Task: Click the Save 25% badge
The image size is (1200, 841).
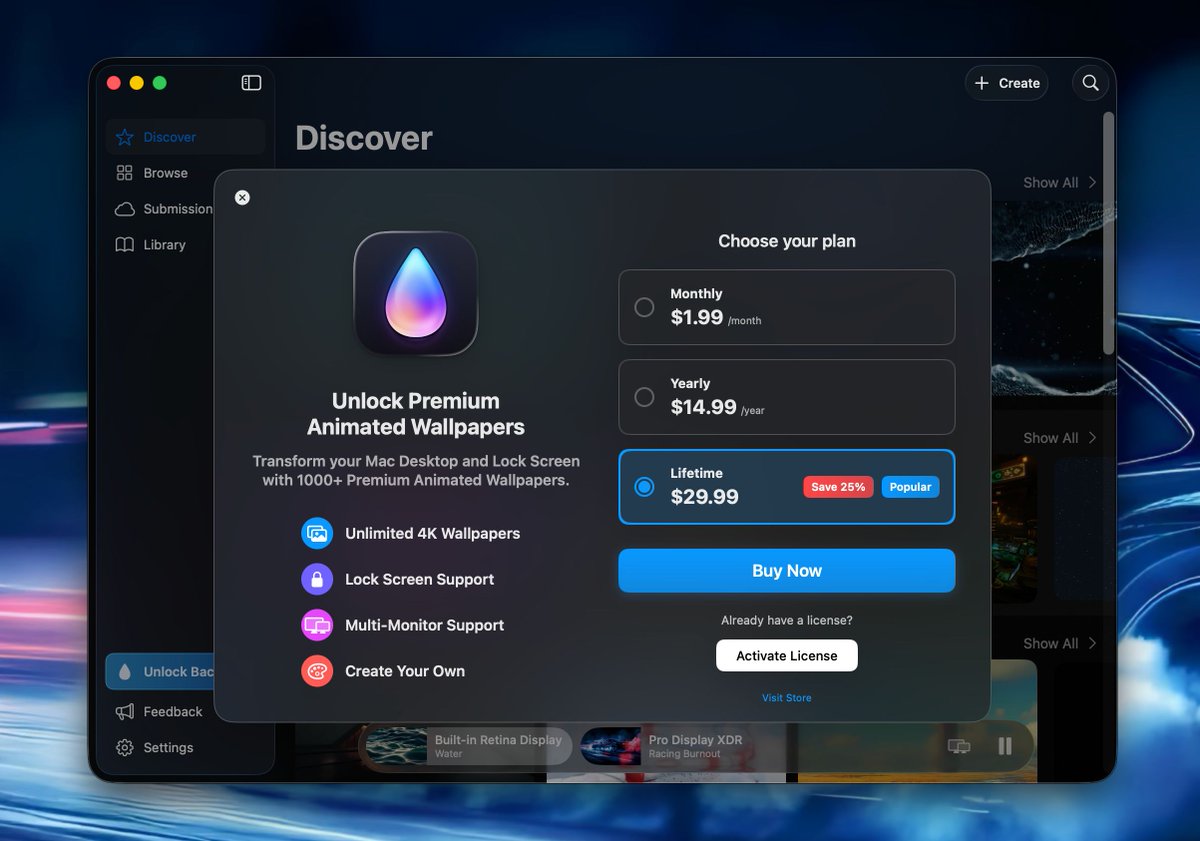Action: [838, 487]
